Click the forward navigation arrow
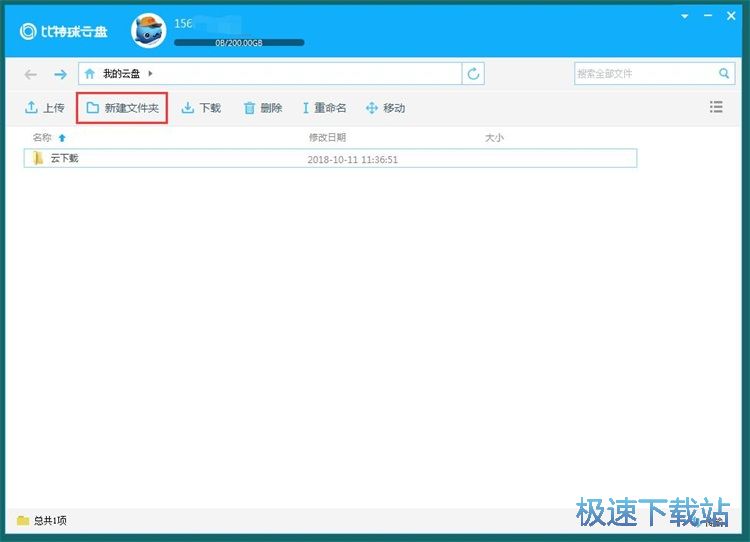This screenshot has width=750, height=542. (x=60, y=74)
